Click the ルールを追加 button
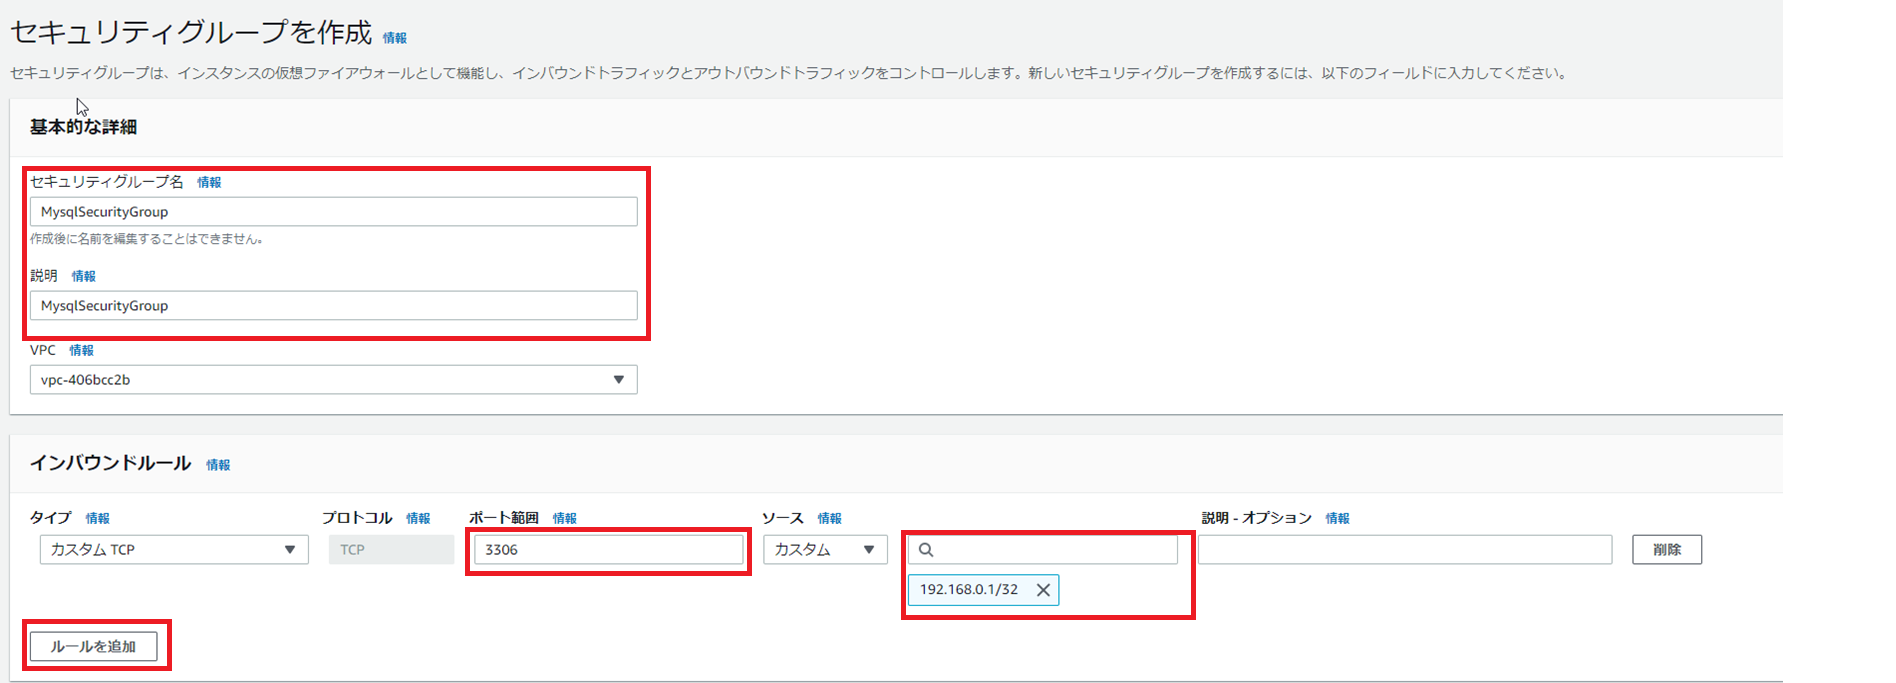The image size is (1896, 683). [x=93, y=646]
